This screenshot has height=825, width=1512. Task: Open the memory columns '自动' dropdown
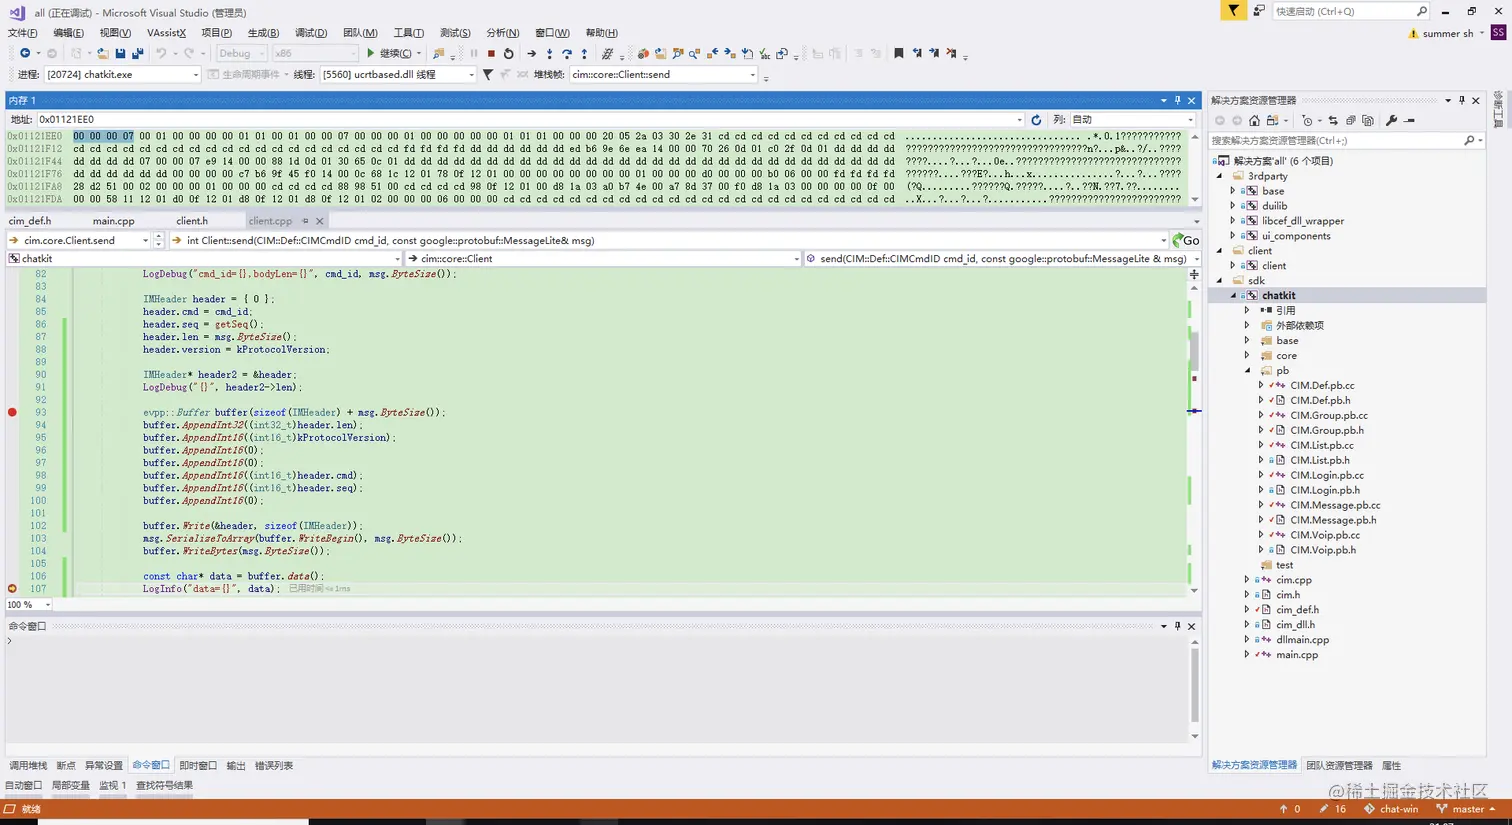1133,120
